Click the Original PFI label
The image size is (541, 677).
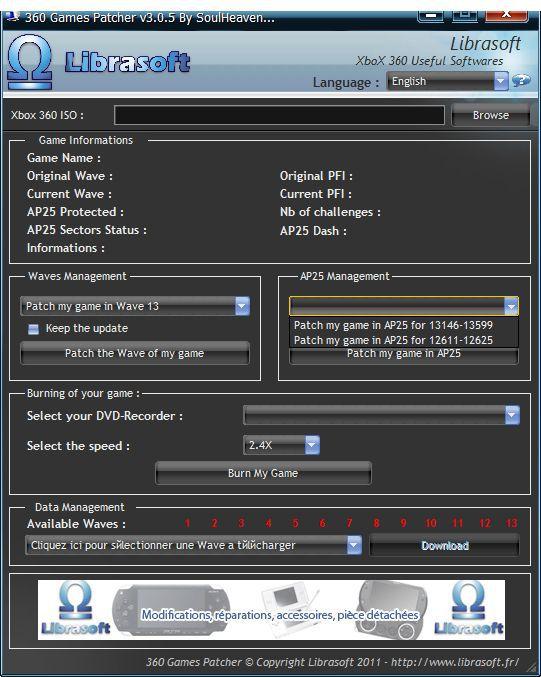pos(316,176)
